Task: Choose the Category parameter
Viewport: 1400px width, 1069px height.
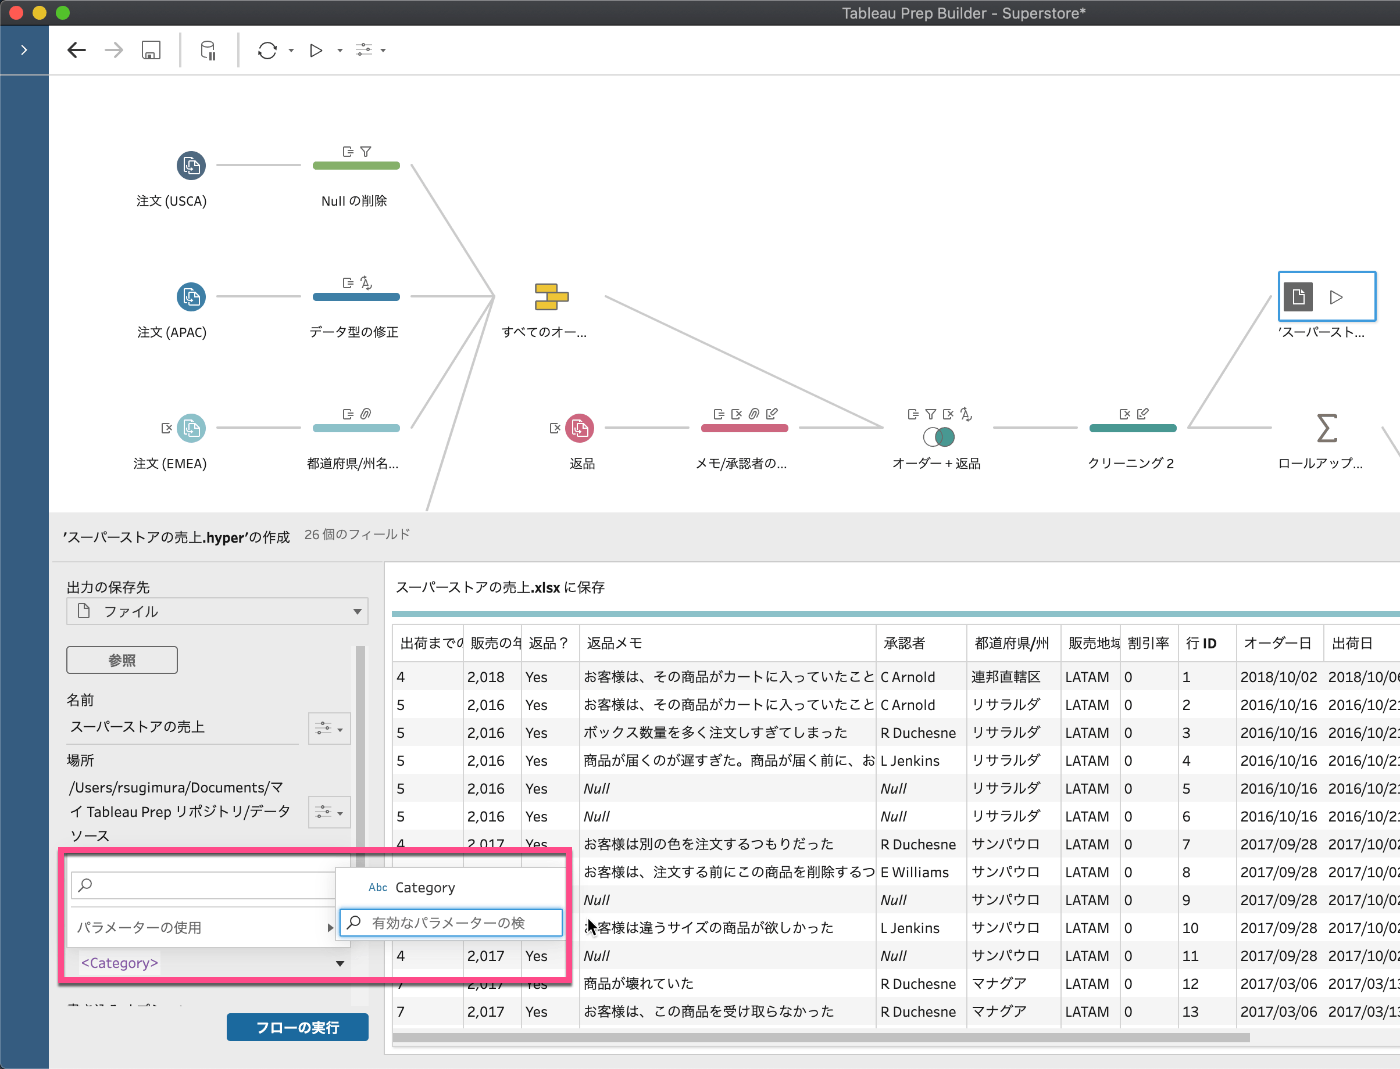Action: [425, 887]
